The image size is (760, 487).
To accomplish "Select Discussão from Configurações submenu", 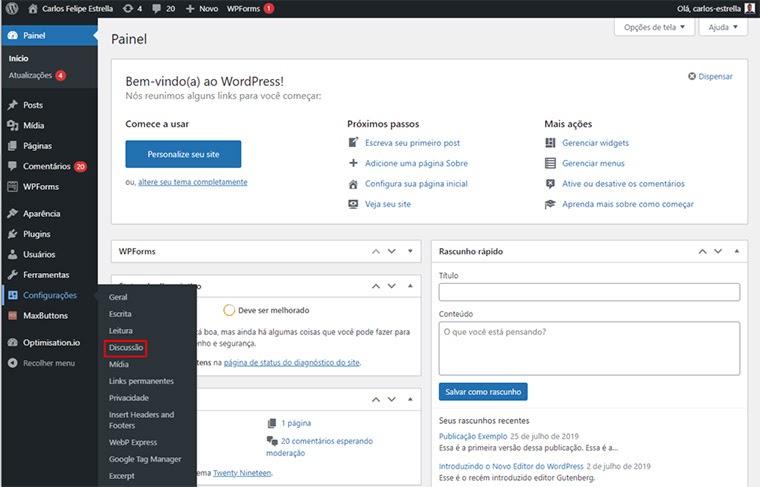I will click(126, 348).
